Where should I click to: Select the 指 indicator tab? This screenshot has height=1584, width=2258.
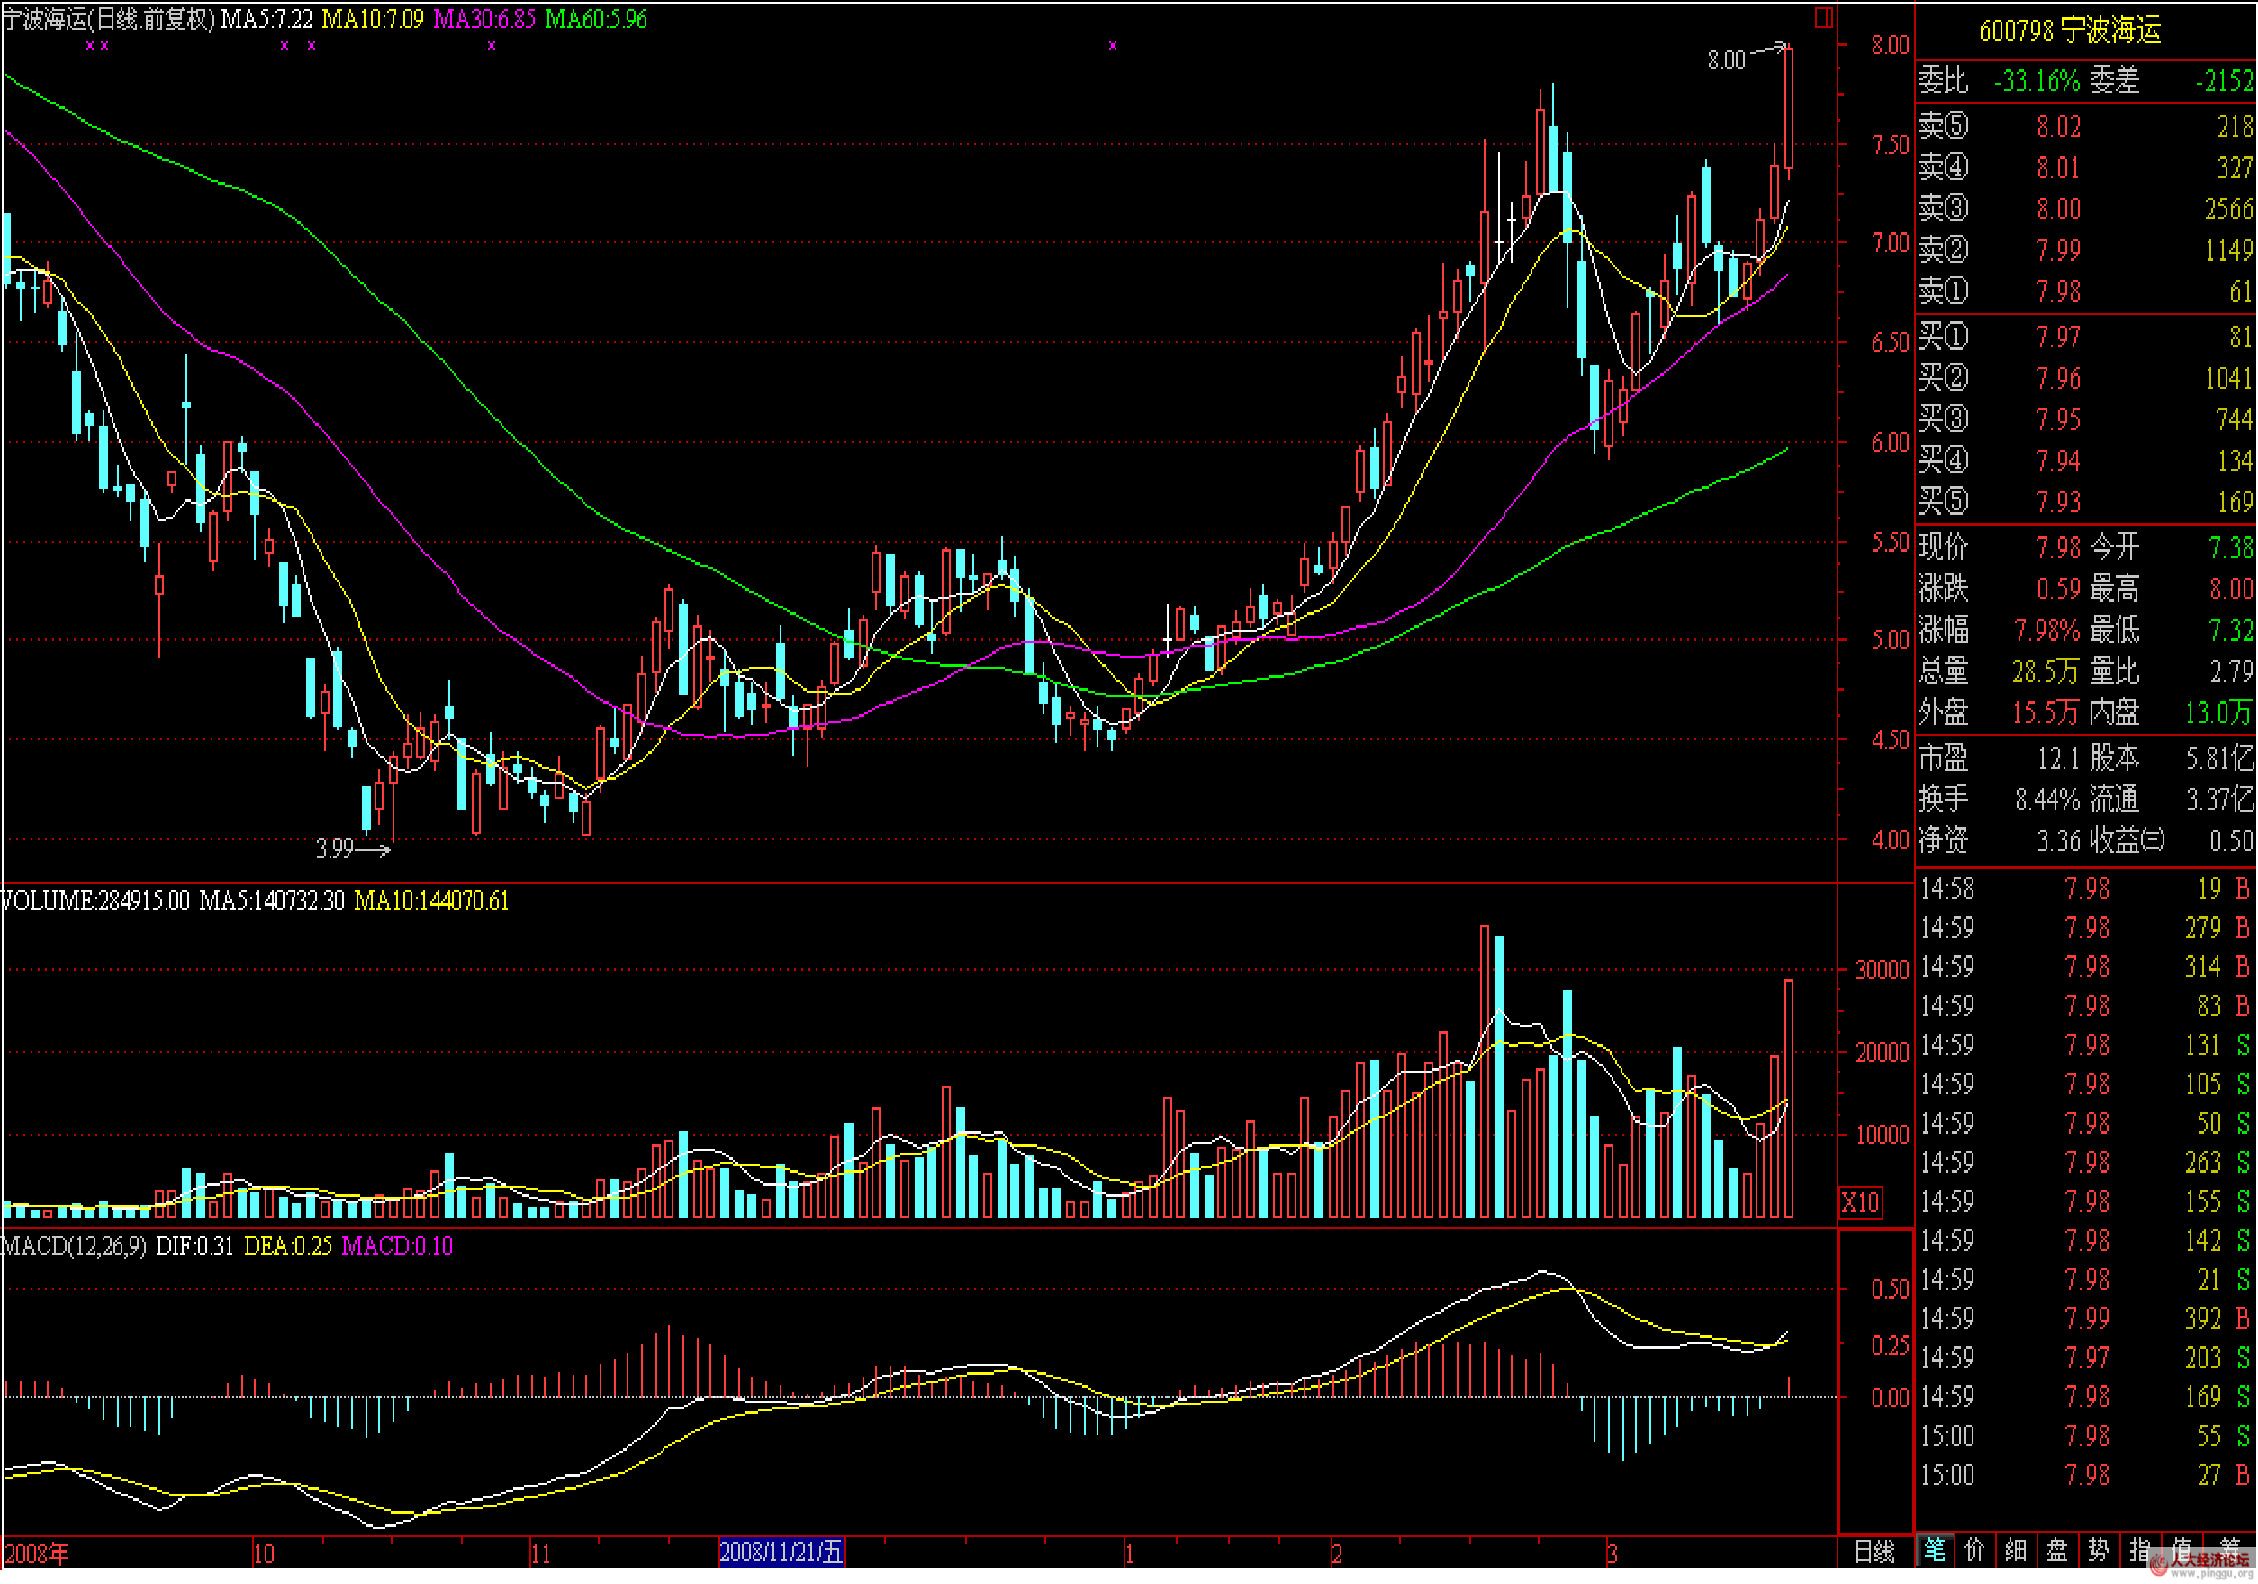click(2139, 1550)
